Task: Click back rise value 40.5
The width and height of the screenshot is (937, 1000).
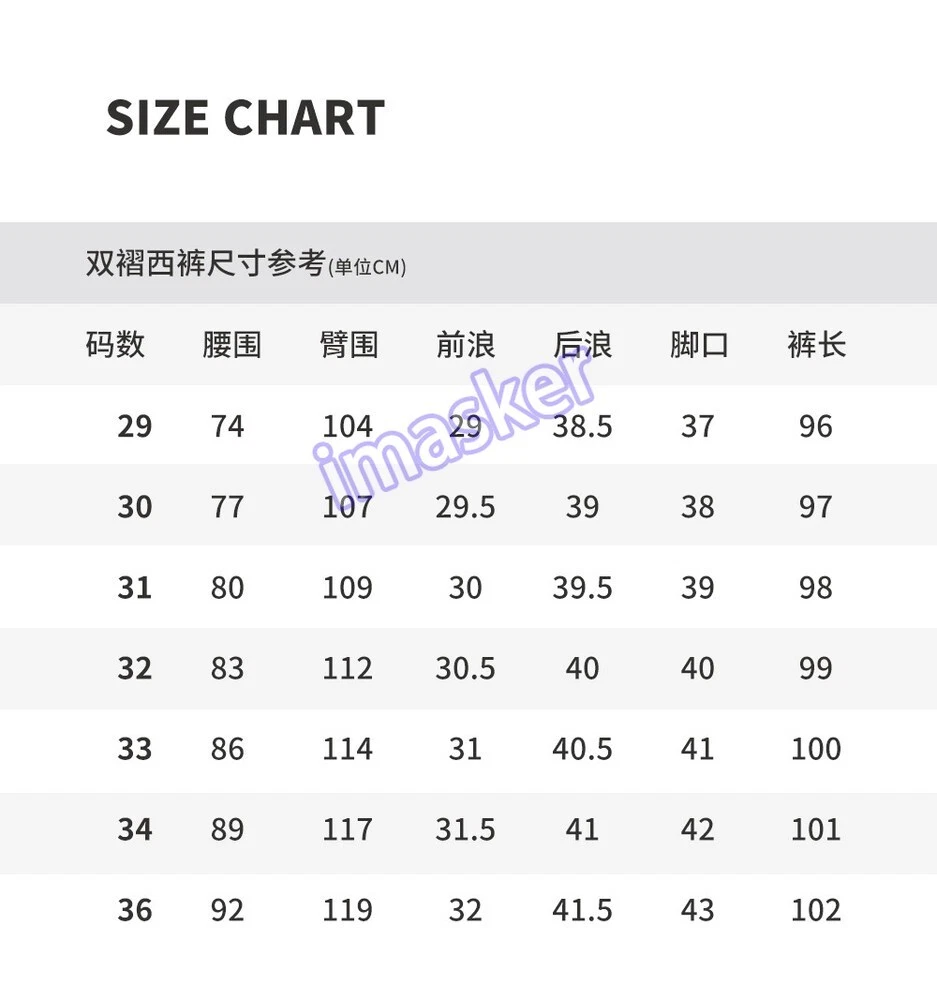Action: tap(582, 749)
